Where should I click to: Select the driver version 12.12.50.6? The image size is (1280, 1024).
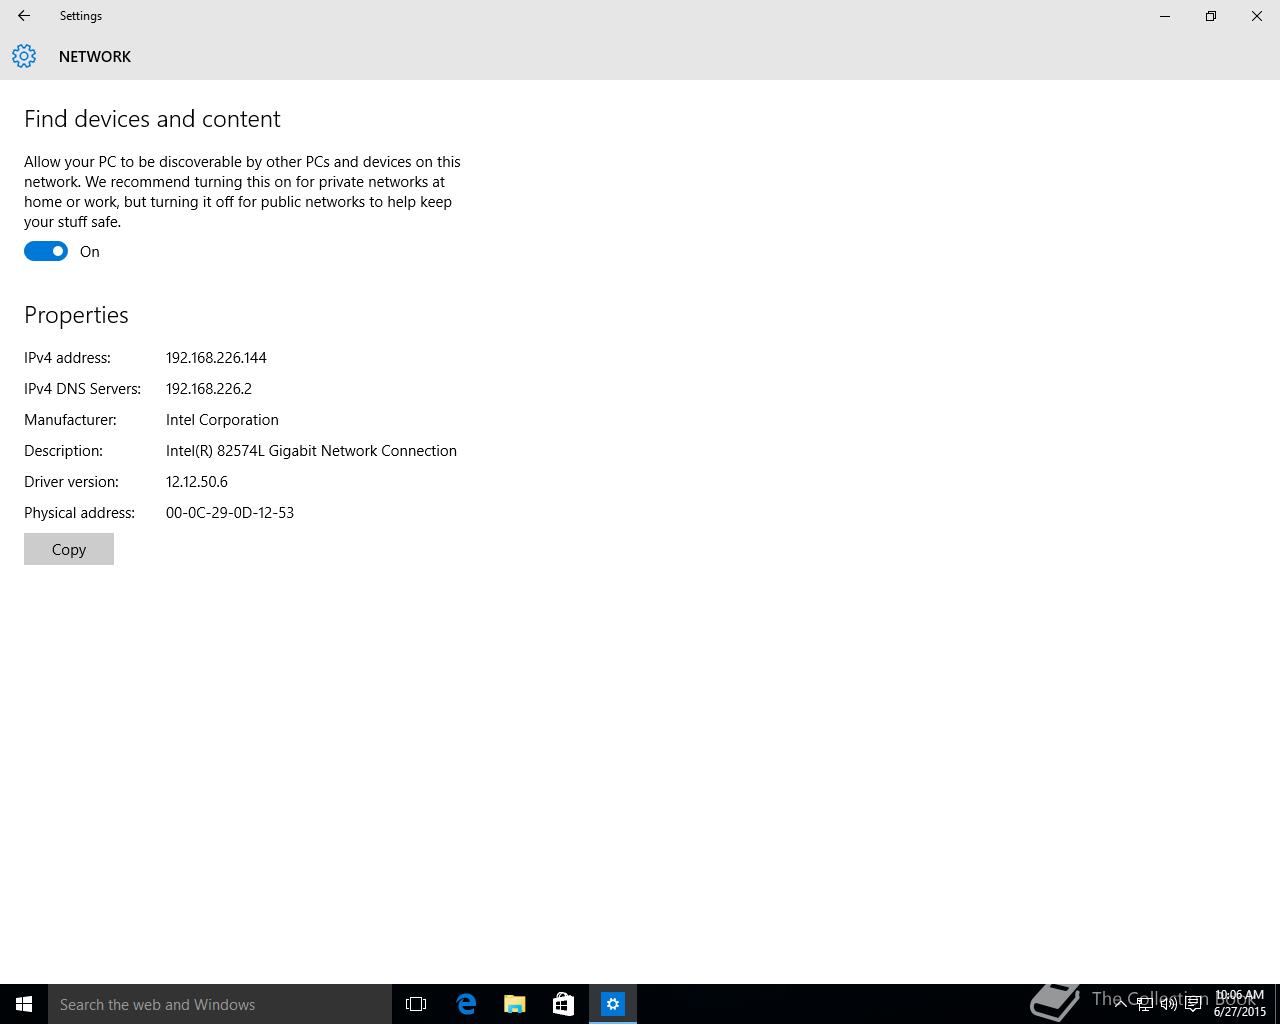point(197,482)
